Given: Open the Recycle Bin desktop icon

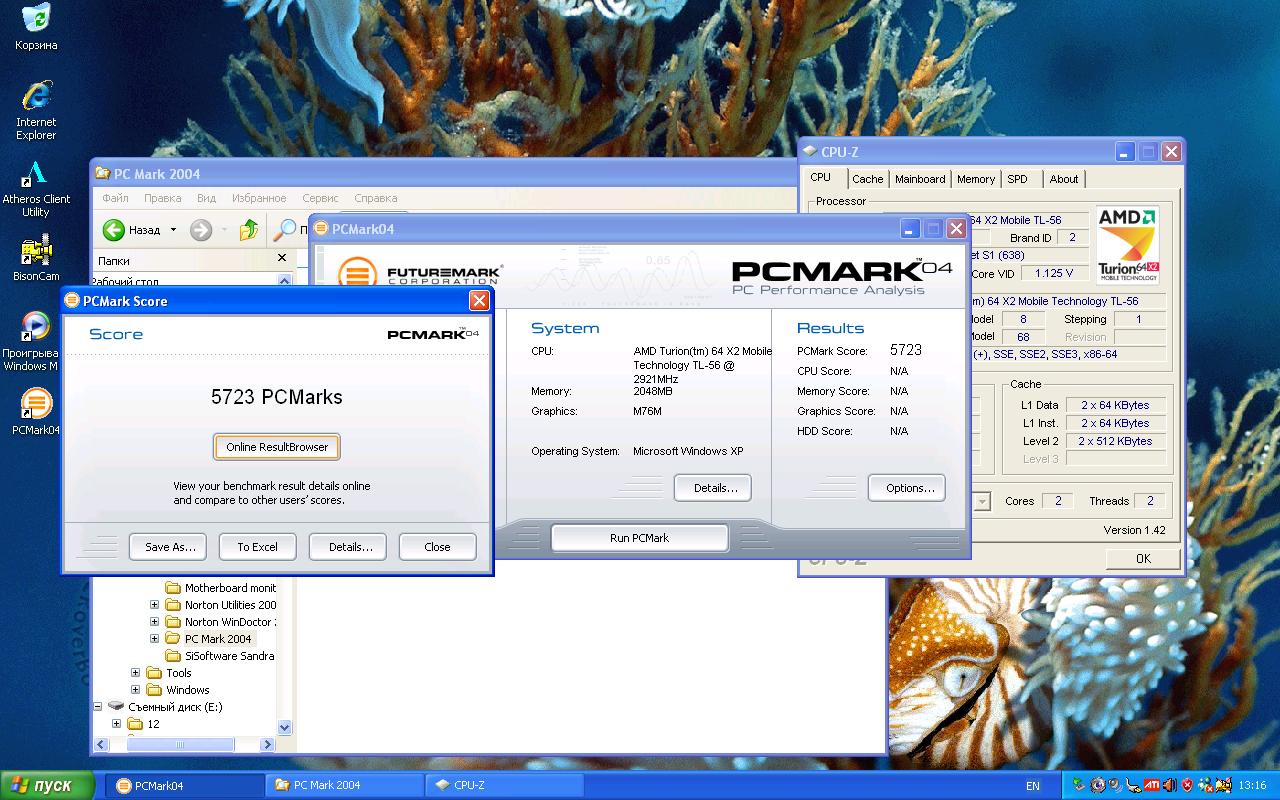Looking at the screenshot, I should pos(36,18).
